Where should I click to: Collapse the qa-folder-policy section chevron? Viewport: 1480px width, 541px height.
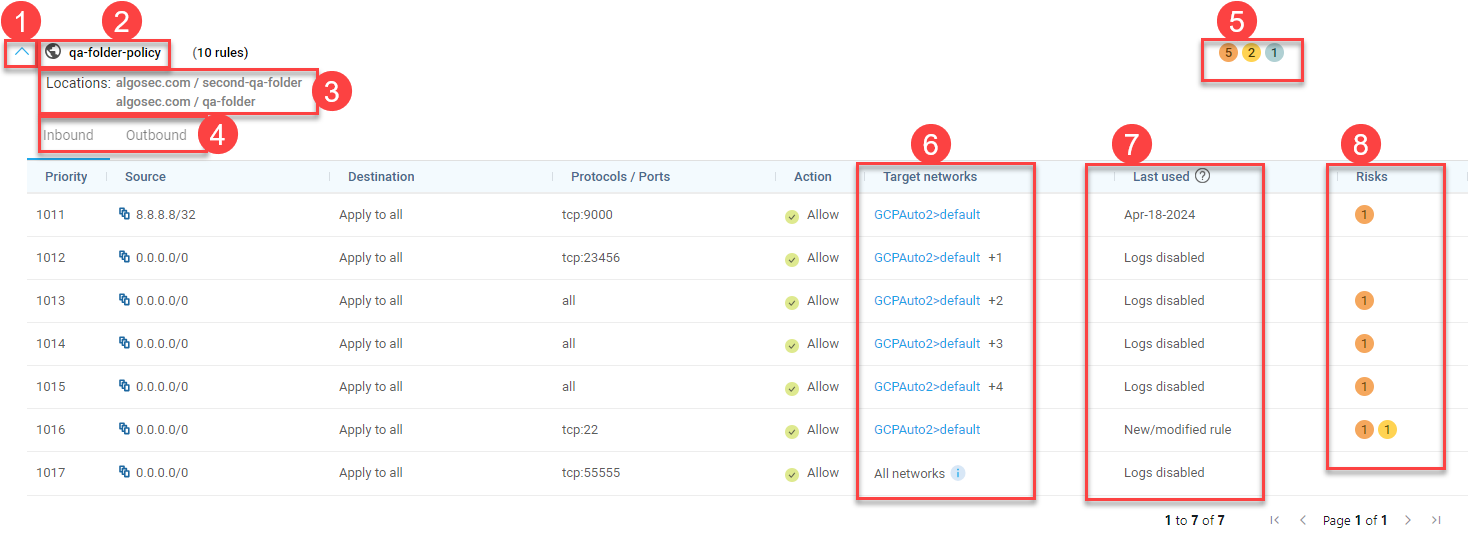(22, 52)
